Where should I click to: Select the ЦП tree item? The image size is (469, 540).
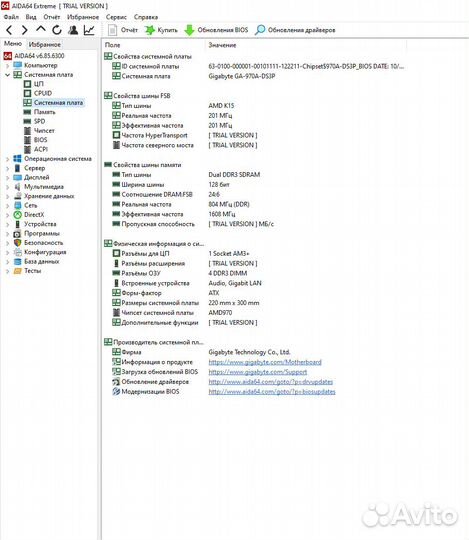coord(34,84)
